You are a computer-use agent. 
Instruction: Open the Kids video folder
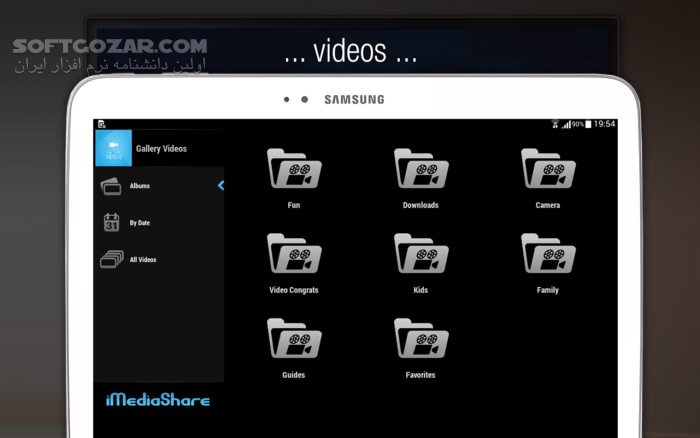tap(420, 254)
